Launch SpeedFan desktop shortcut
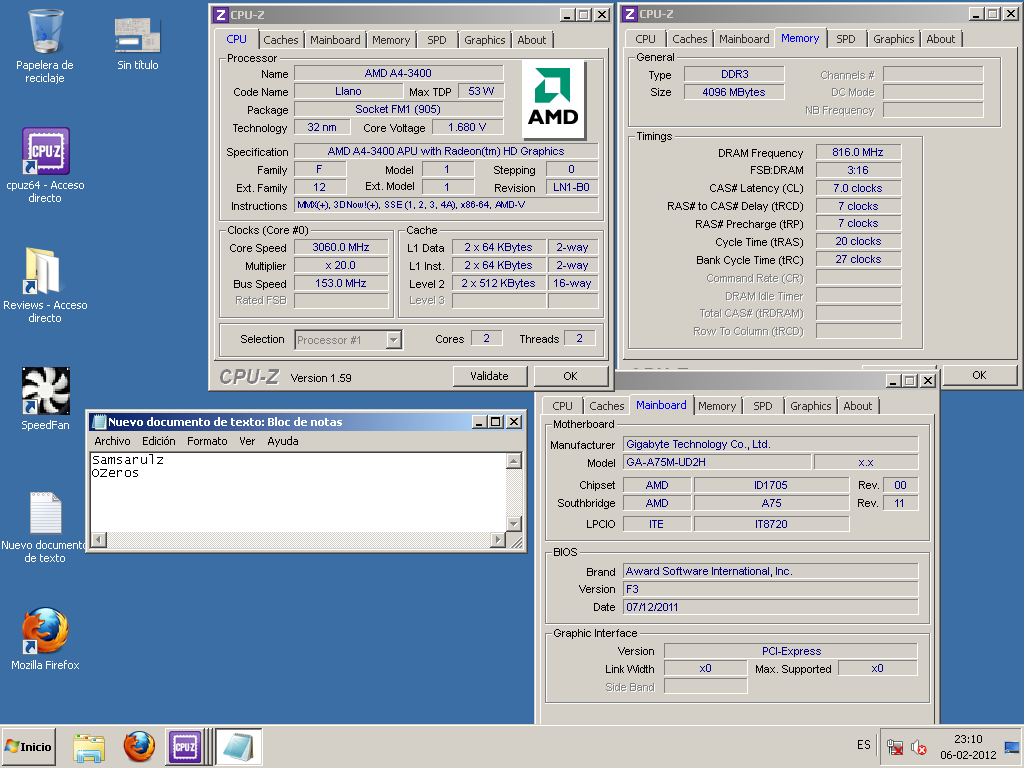The height and width of the screenshot is (768, 1024). click(x=45, y=398)
